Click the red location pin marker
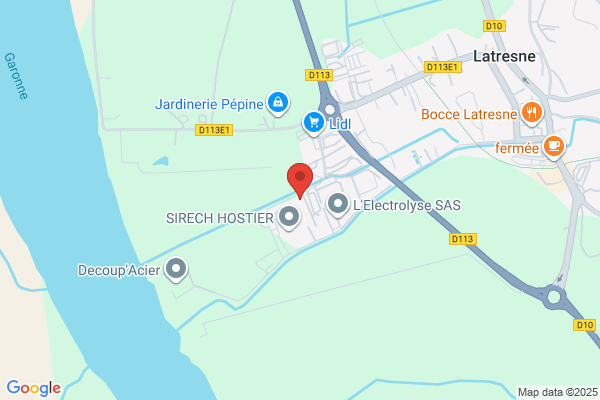 pyautogui.click(x=300, y=180)
